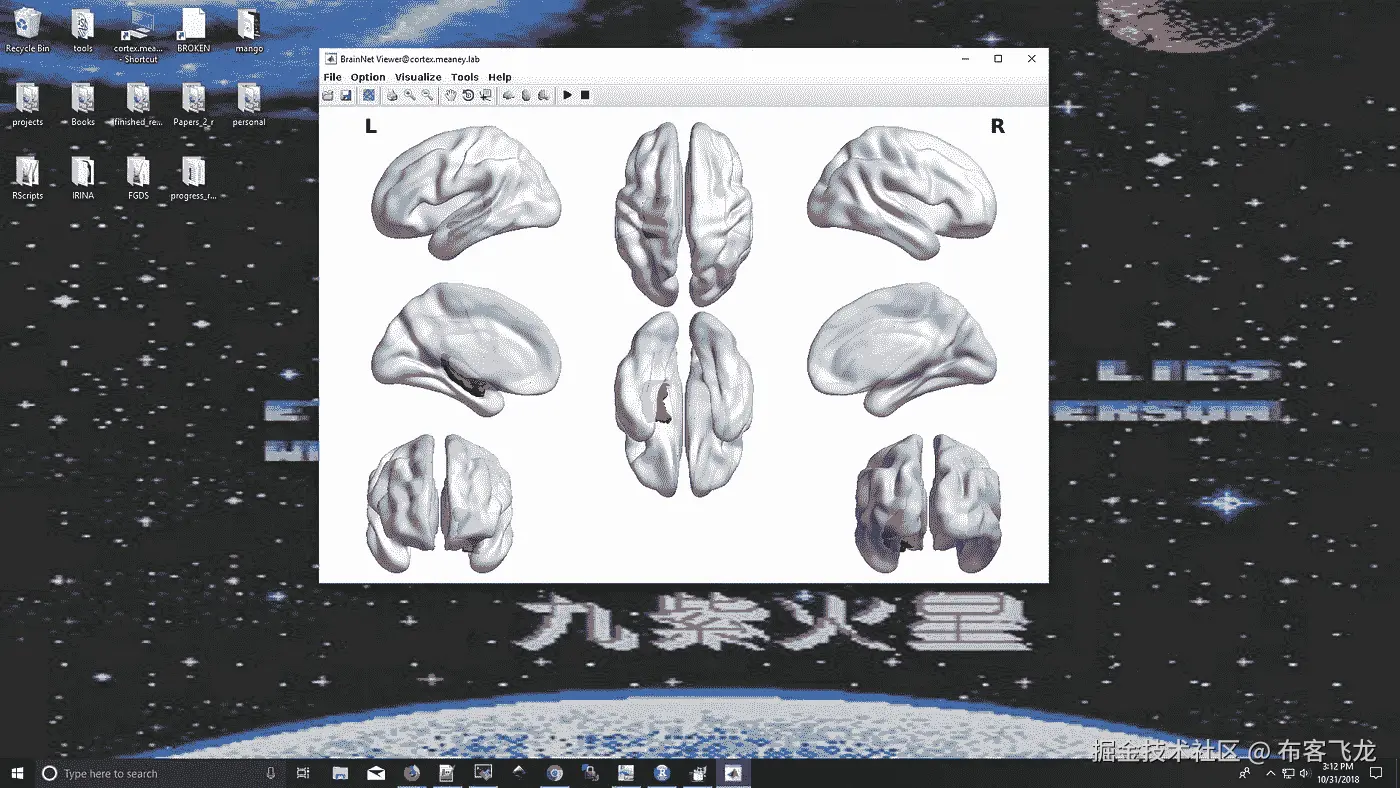Screen dimensions: 1400x788
Task: Open the Help menu
Action: pos(499,77)
